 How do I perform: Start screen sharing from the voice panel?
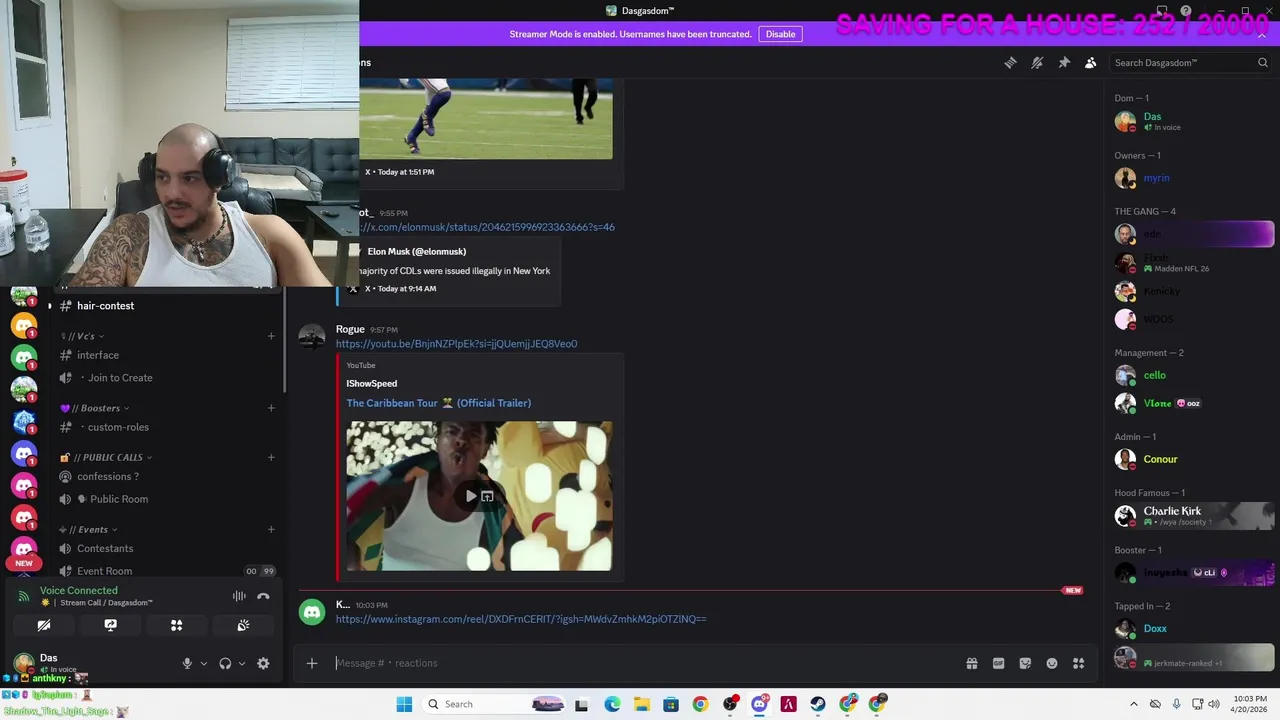coord(110,625)
